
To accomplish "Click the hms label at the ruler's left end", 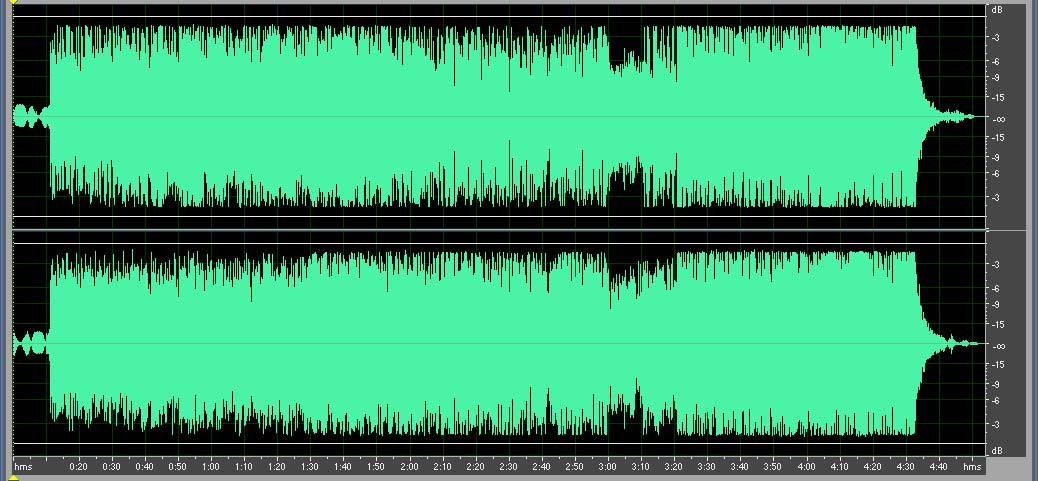I will click(23, 467).
